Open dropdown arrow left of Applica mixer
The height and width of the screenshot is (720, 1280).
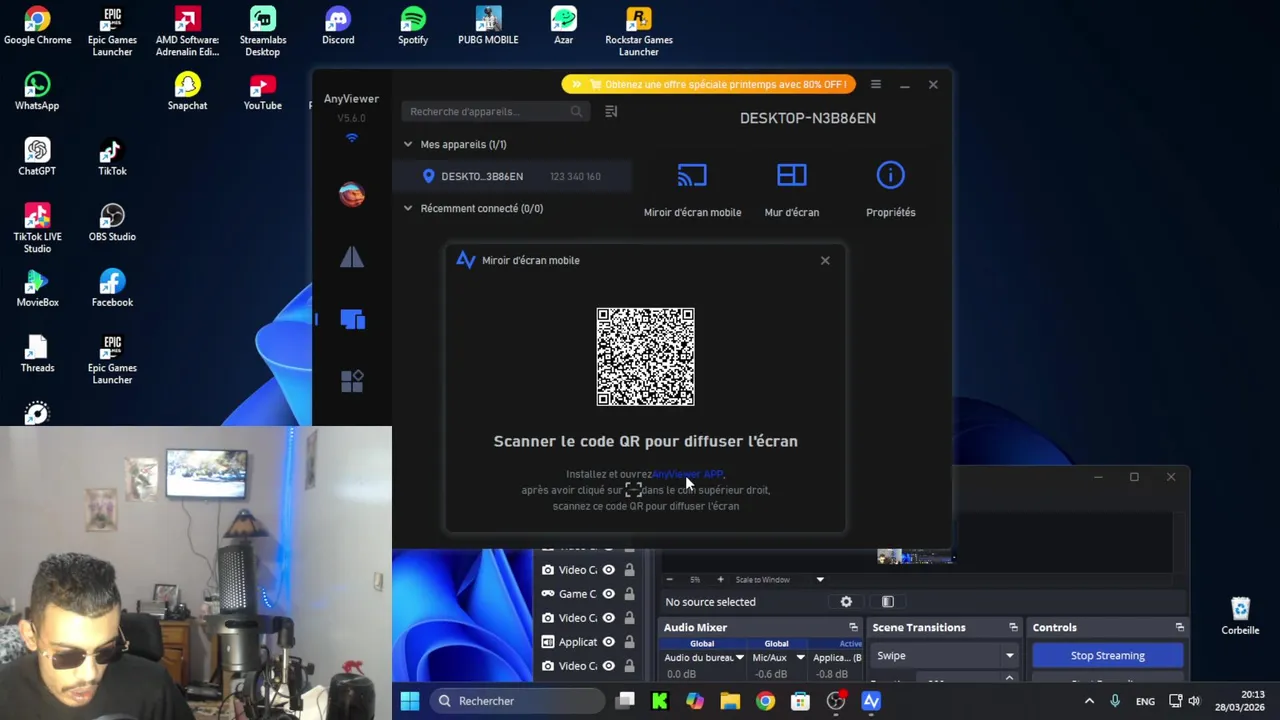800,658
